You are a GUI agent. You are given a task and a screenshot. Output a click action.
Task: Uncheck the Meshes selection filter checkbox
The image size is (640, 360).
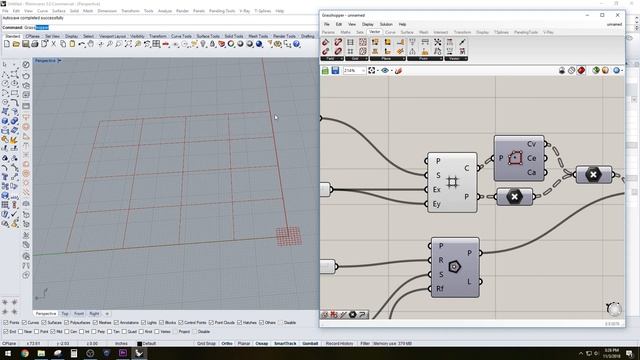(x=95, y=322)
